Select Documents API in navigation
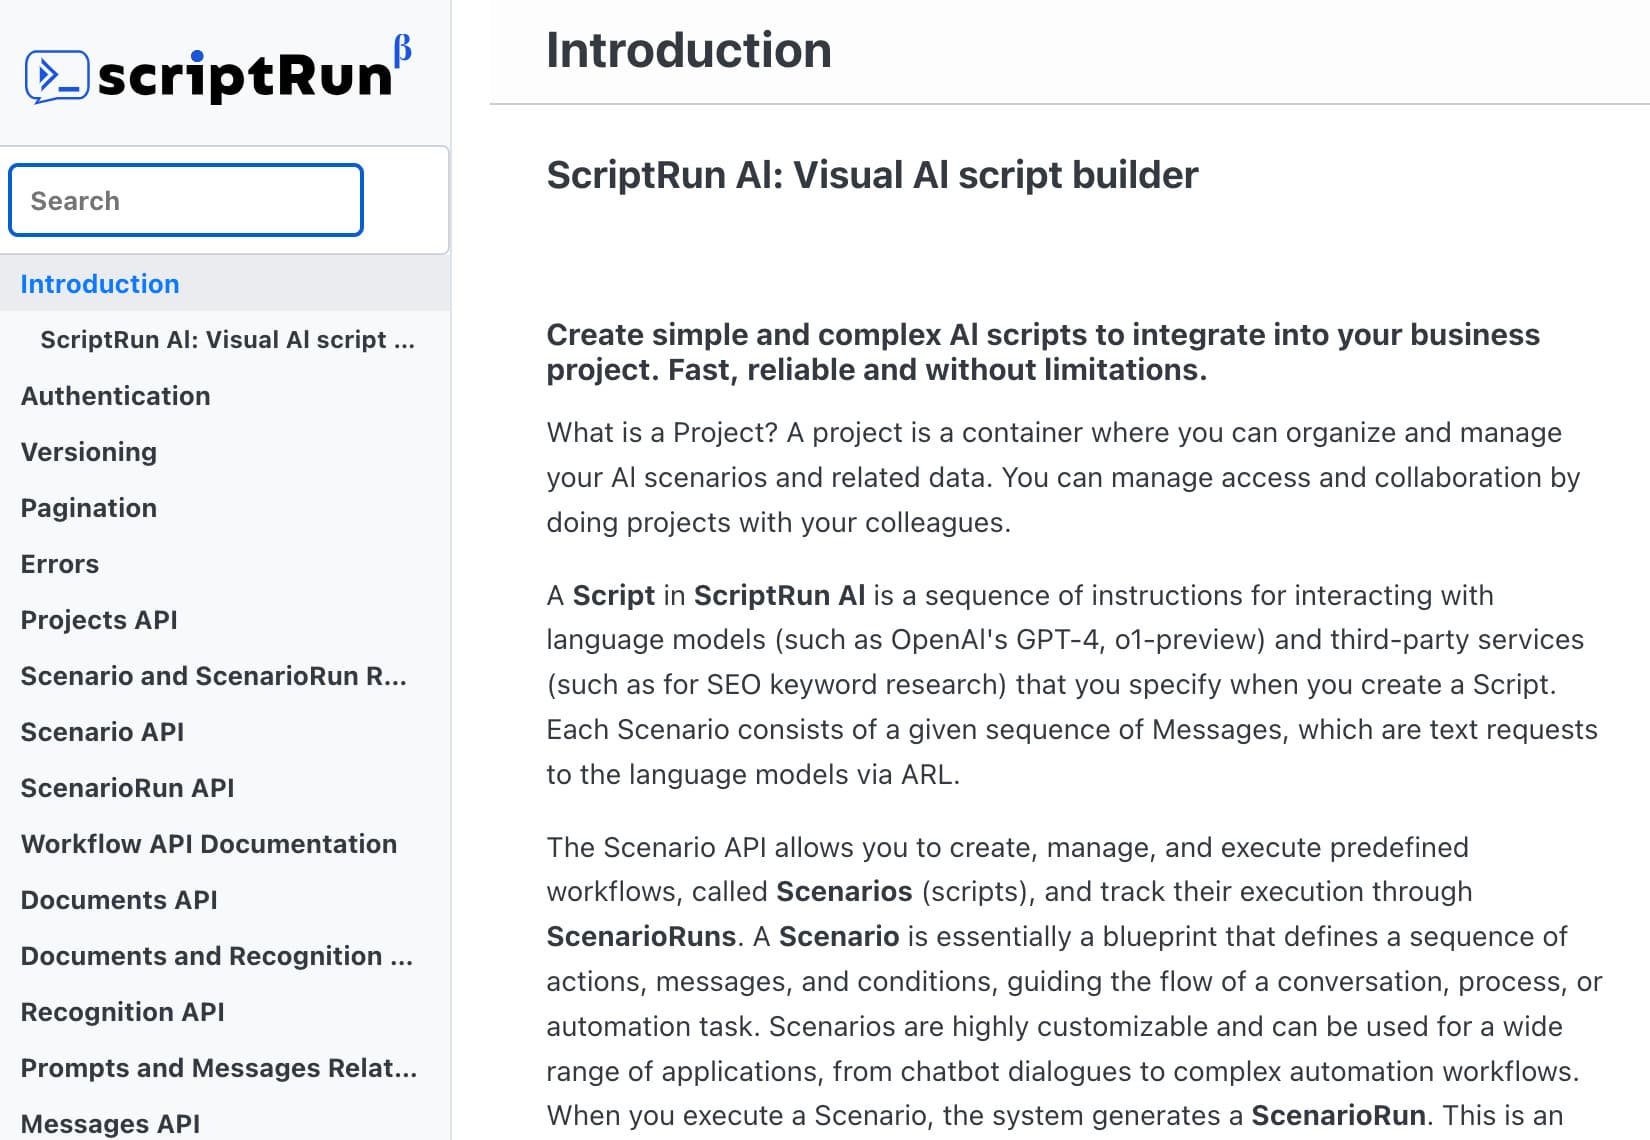 (119, 900)
